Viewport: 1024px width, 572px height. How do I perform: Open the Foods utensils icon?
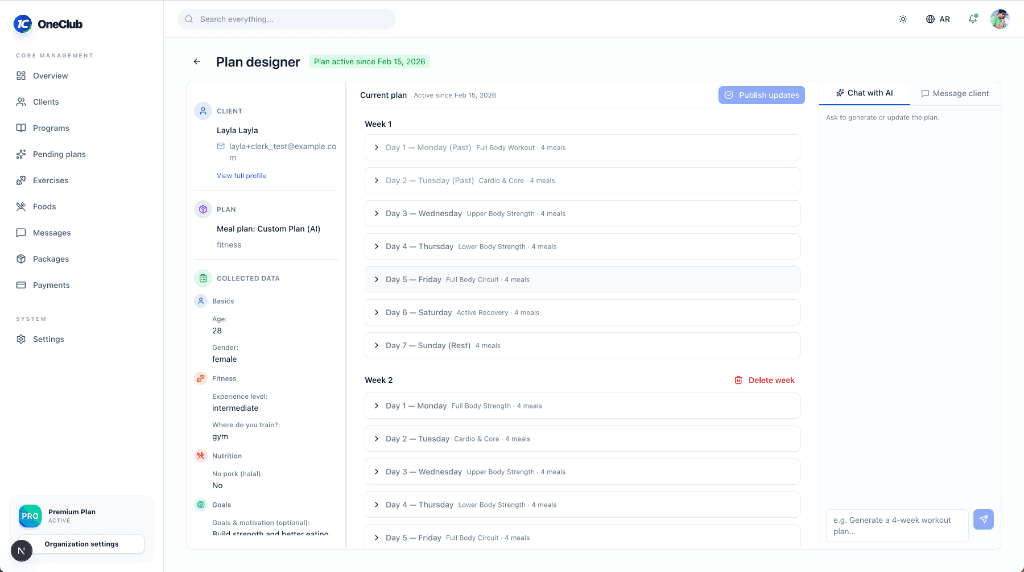(x=21, y=206)
